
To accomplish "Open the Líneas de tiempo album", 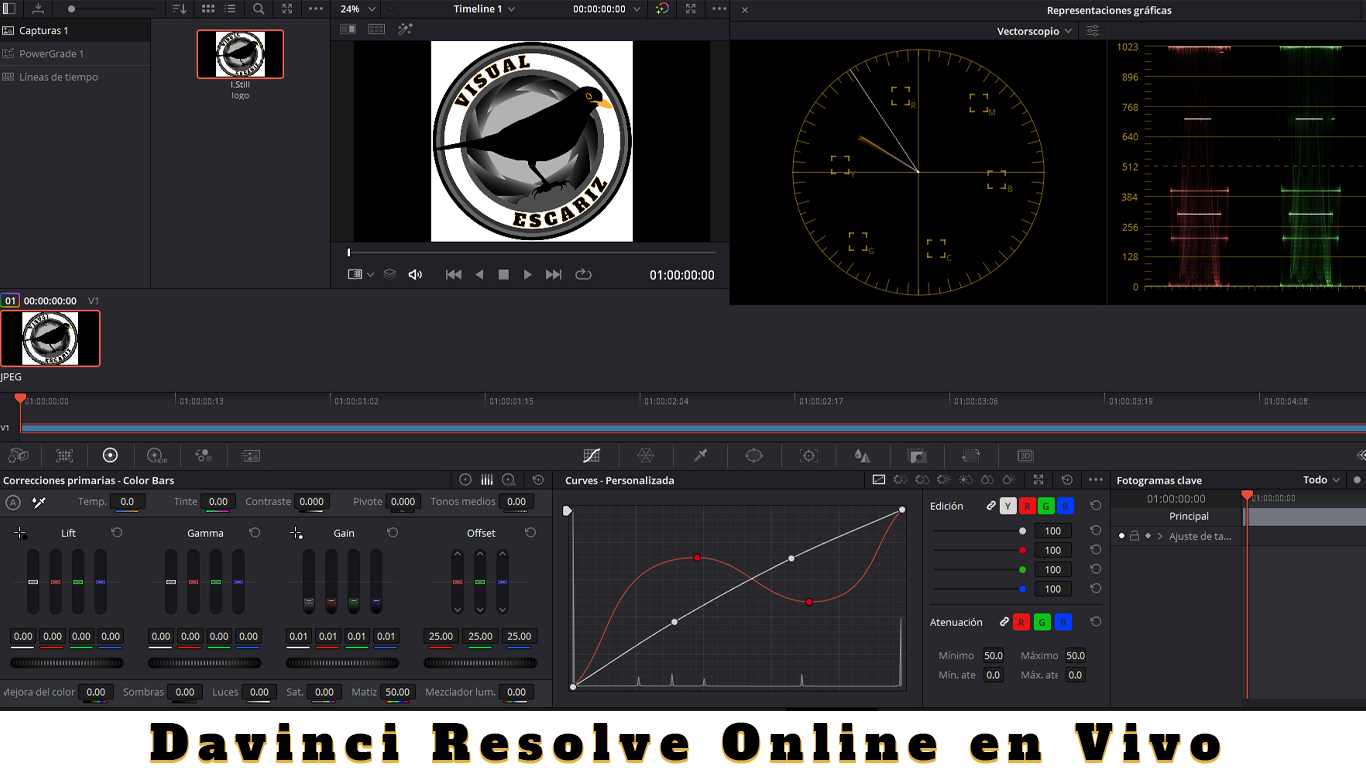I will 58,77.
